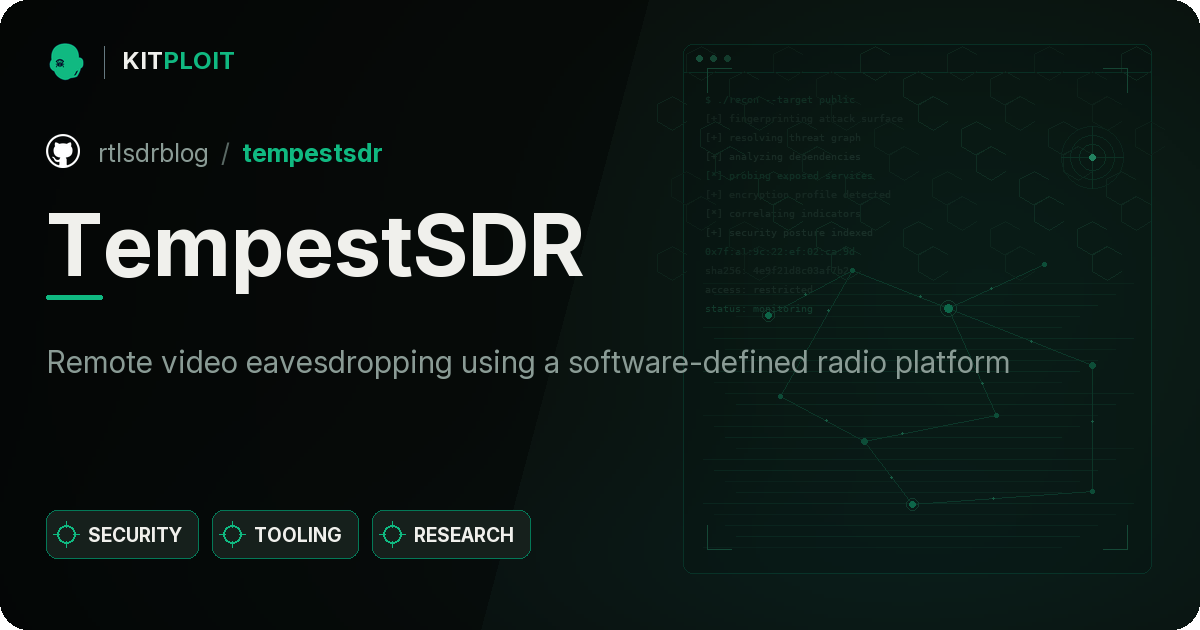Click the GitHub octocat icon
Screen dimensions: 1200x630
(63, 152)
